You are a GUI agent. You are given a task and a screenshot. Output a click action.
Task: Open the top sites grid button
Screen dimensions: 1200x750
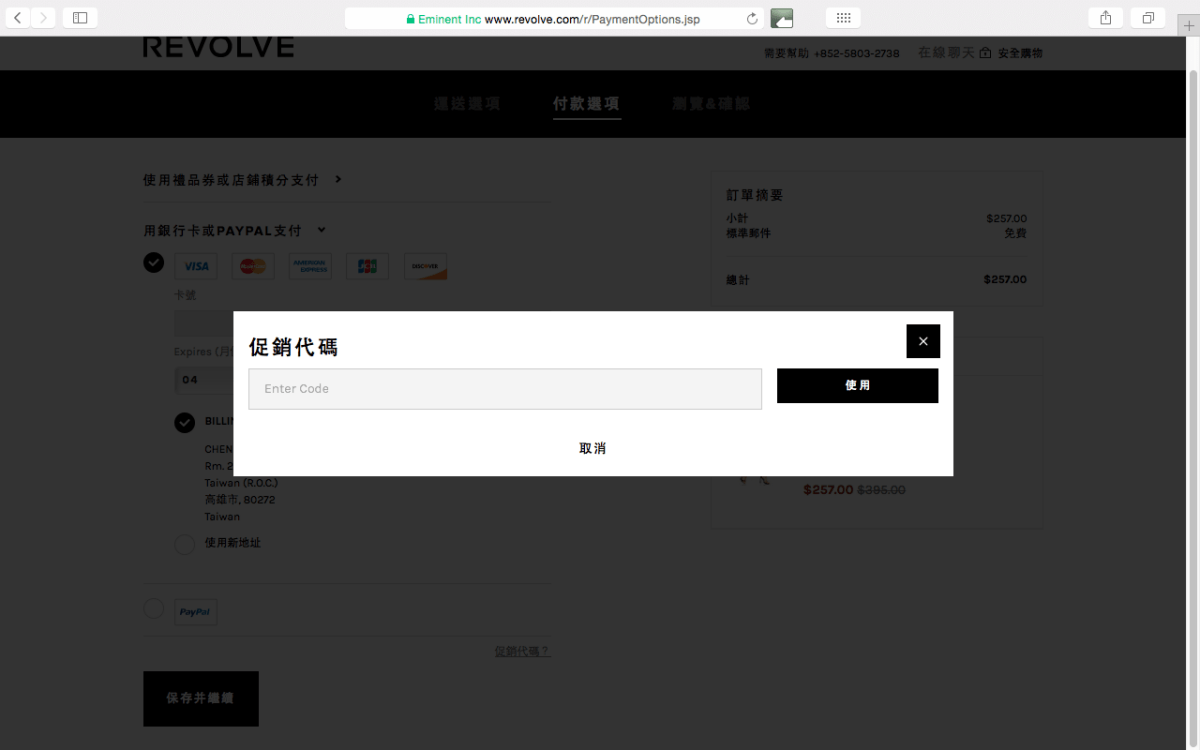pos(843,18)
